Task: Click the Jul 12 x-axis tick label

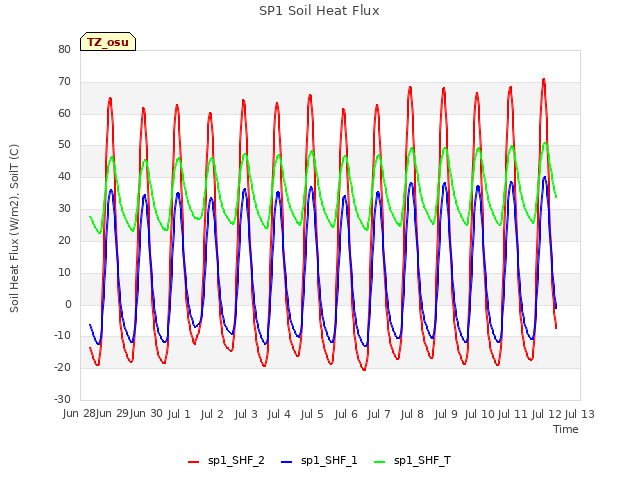Action: 546,414
